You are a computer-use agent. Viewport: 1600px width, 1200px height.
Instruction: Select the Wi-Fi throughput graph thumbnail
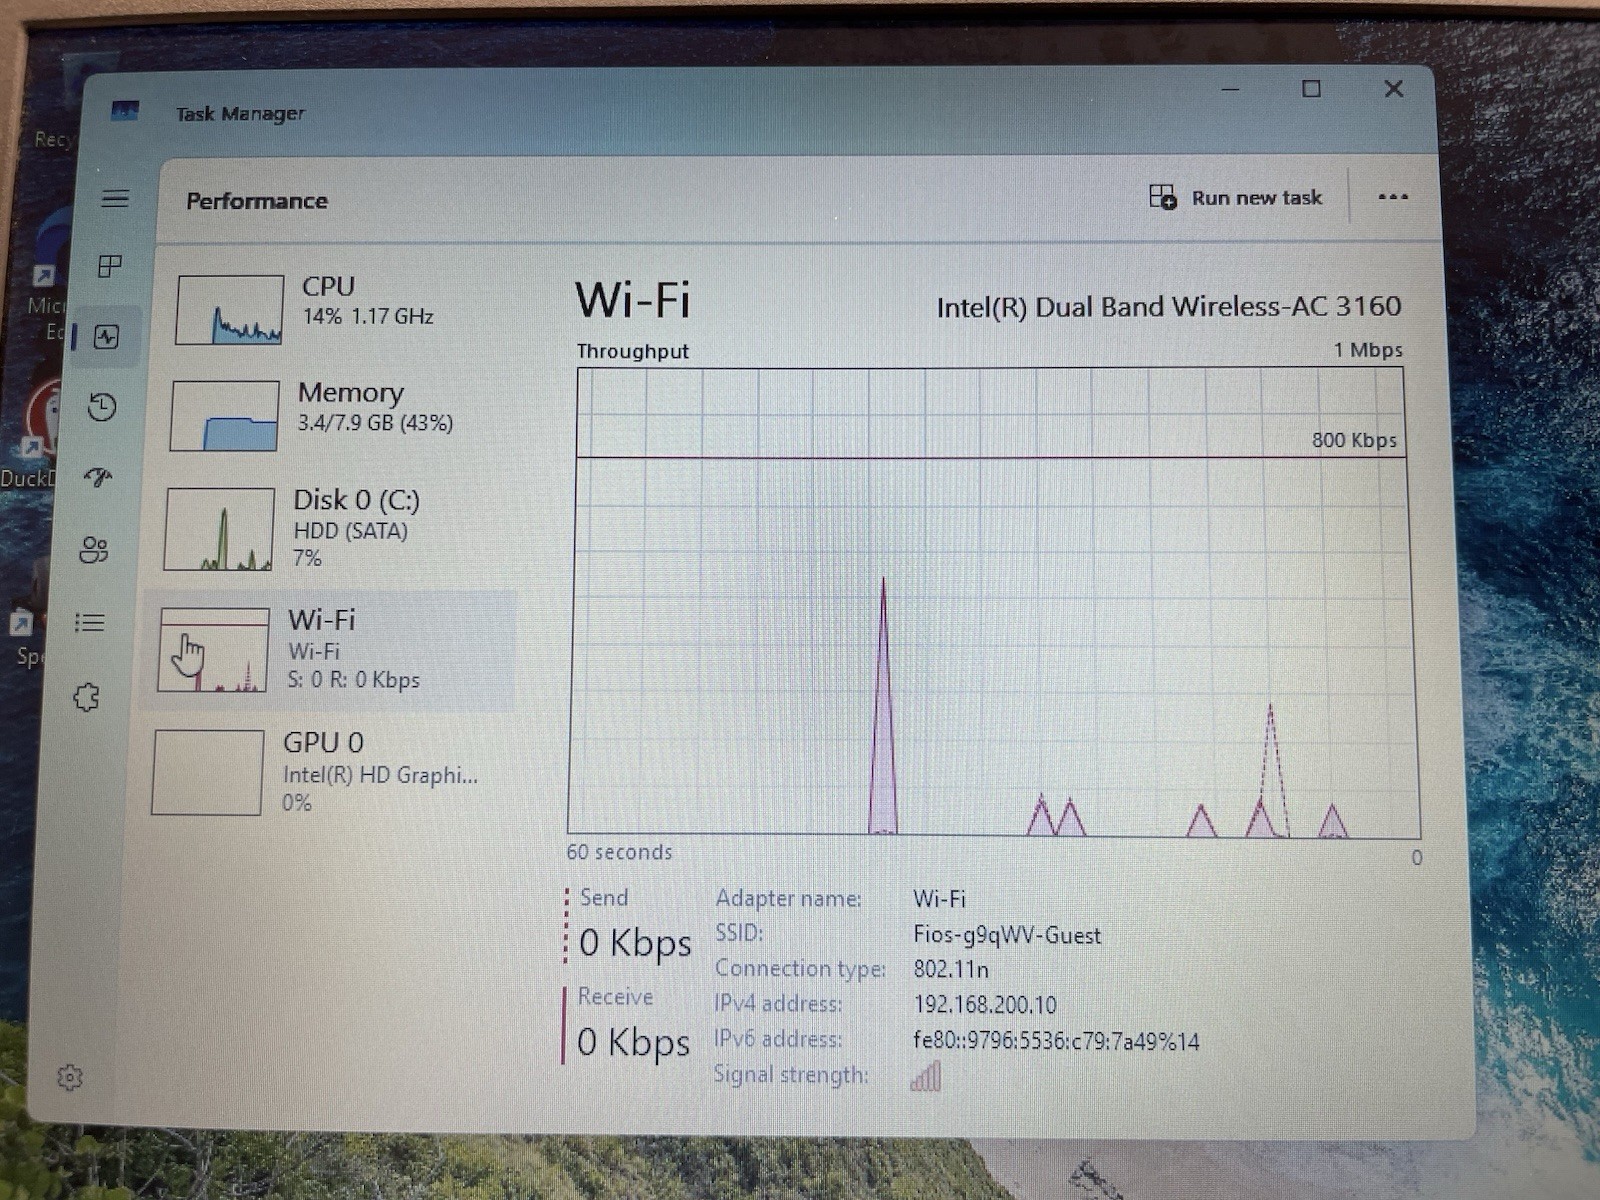pyautogui.click(x=214, y=650)
